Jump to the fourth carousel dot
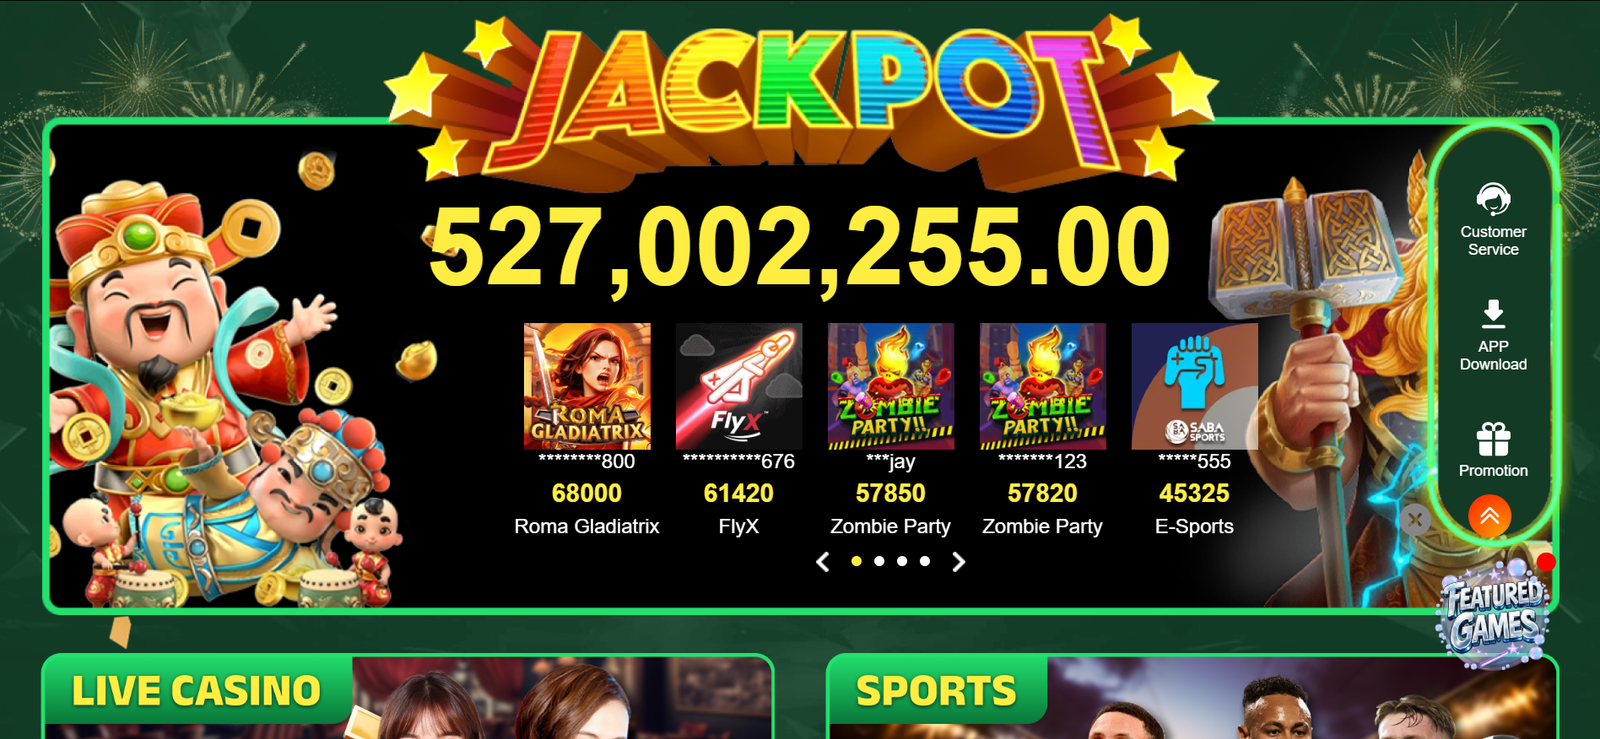This screenshot has width=1600, height=739. tap(925, 561)
